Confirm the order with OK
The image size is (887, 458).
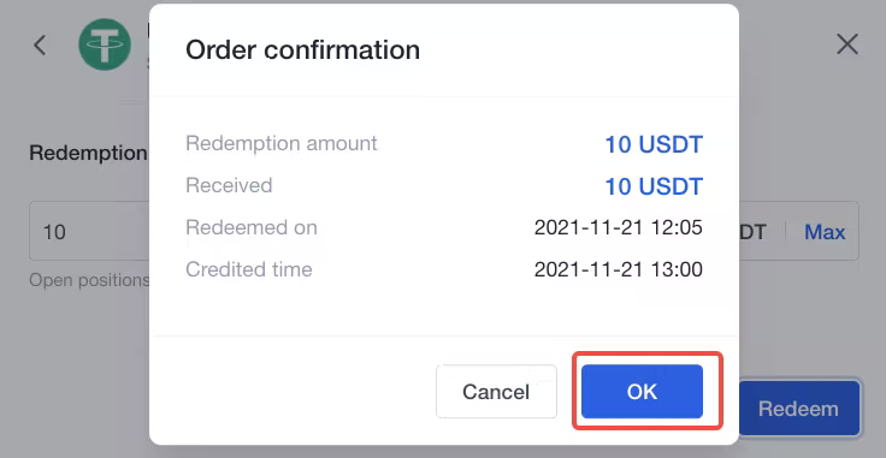642,391
